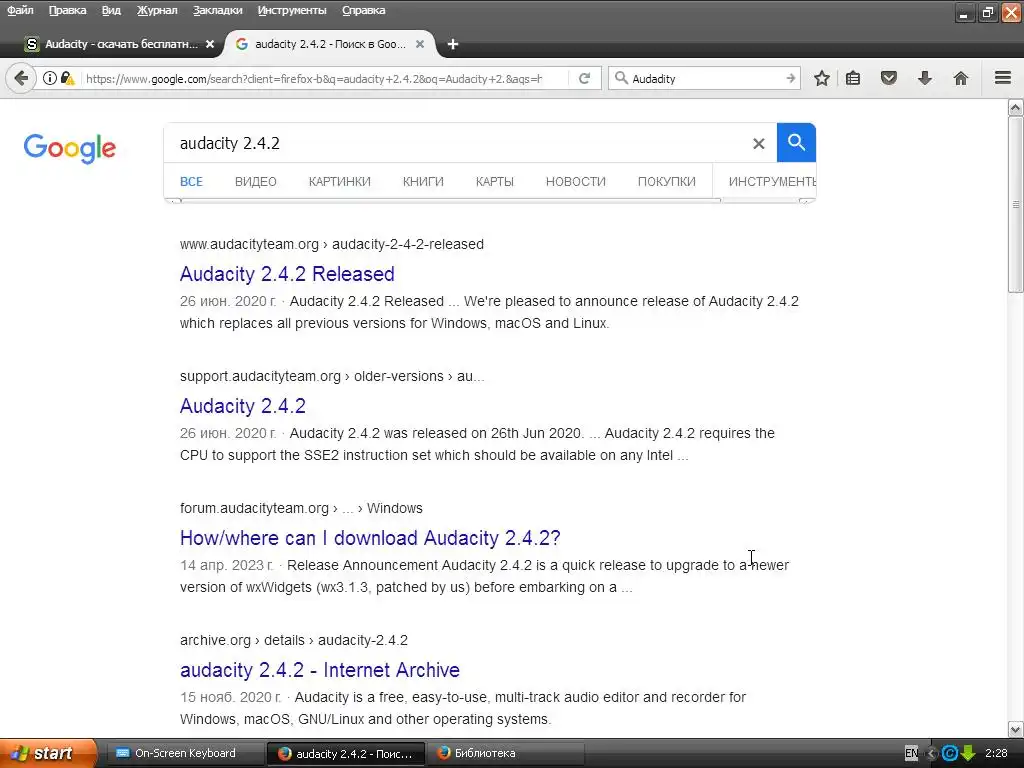Open the downloads arrow in the toolbar
This screenshot has width=1024, height=768.
point(925,78)
